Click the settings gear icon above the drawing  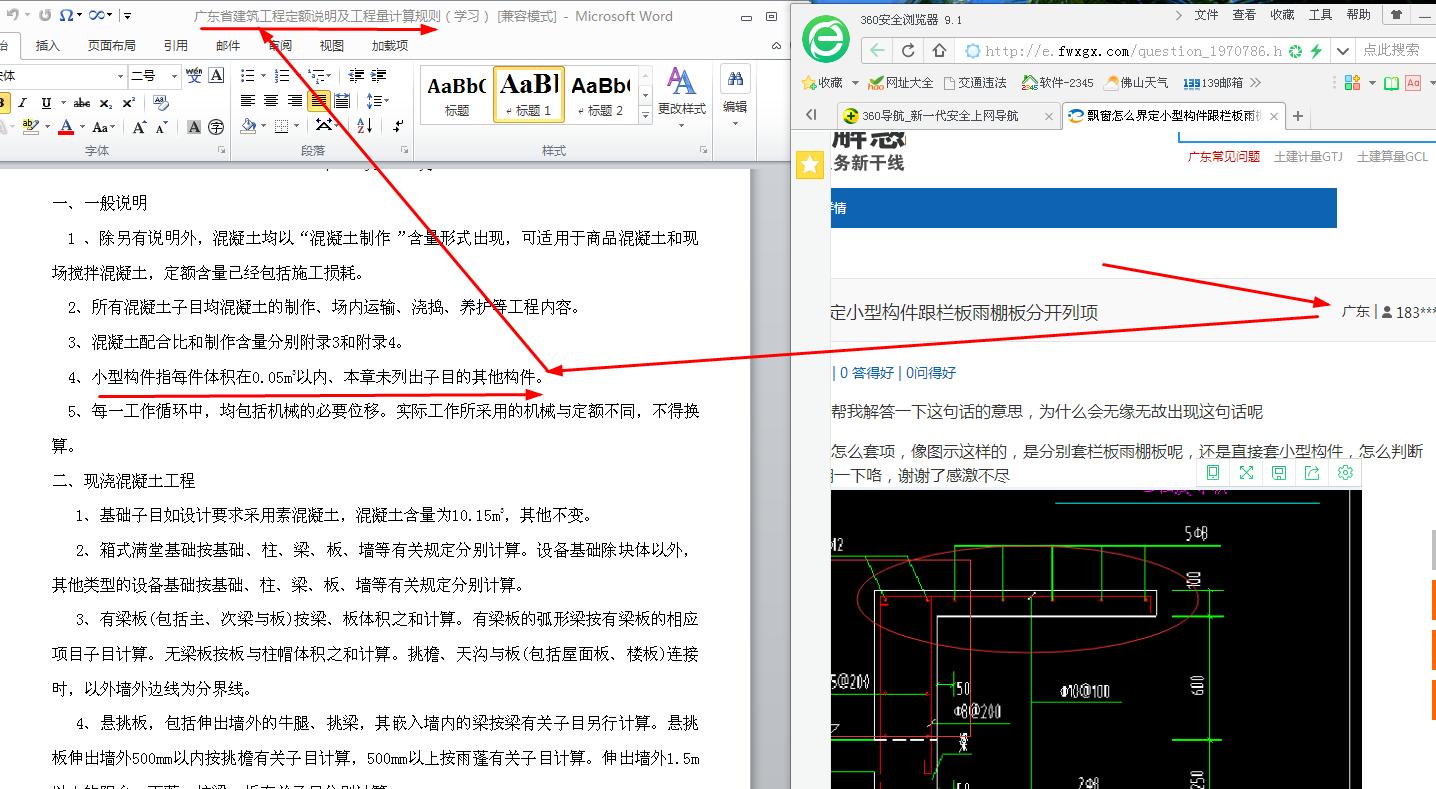coord(1345,473)
